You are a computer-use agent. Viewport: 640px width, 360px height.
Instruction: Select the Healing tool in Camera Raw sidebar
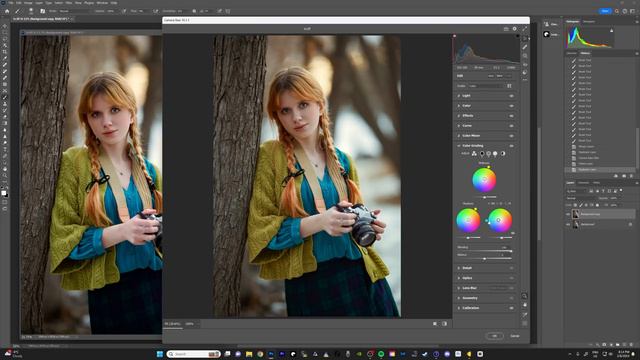point(525,47)
